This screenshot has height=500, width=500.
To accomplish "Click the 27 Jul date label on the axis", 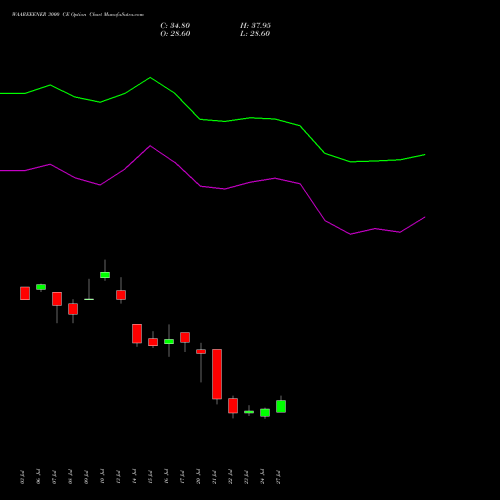I will [x=278, y=477].
